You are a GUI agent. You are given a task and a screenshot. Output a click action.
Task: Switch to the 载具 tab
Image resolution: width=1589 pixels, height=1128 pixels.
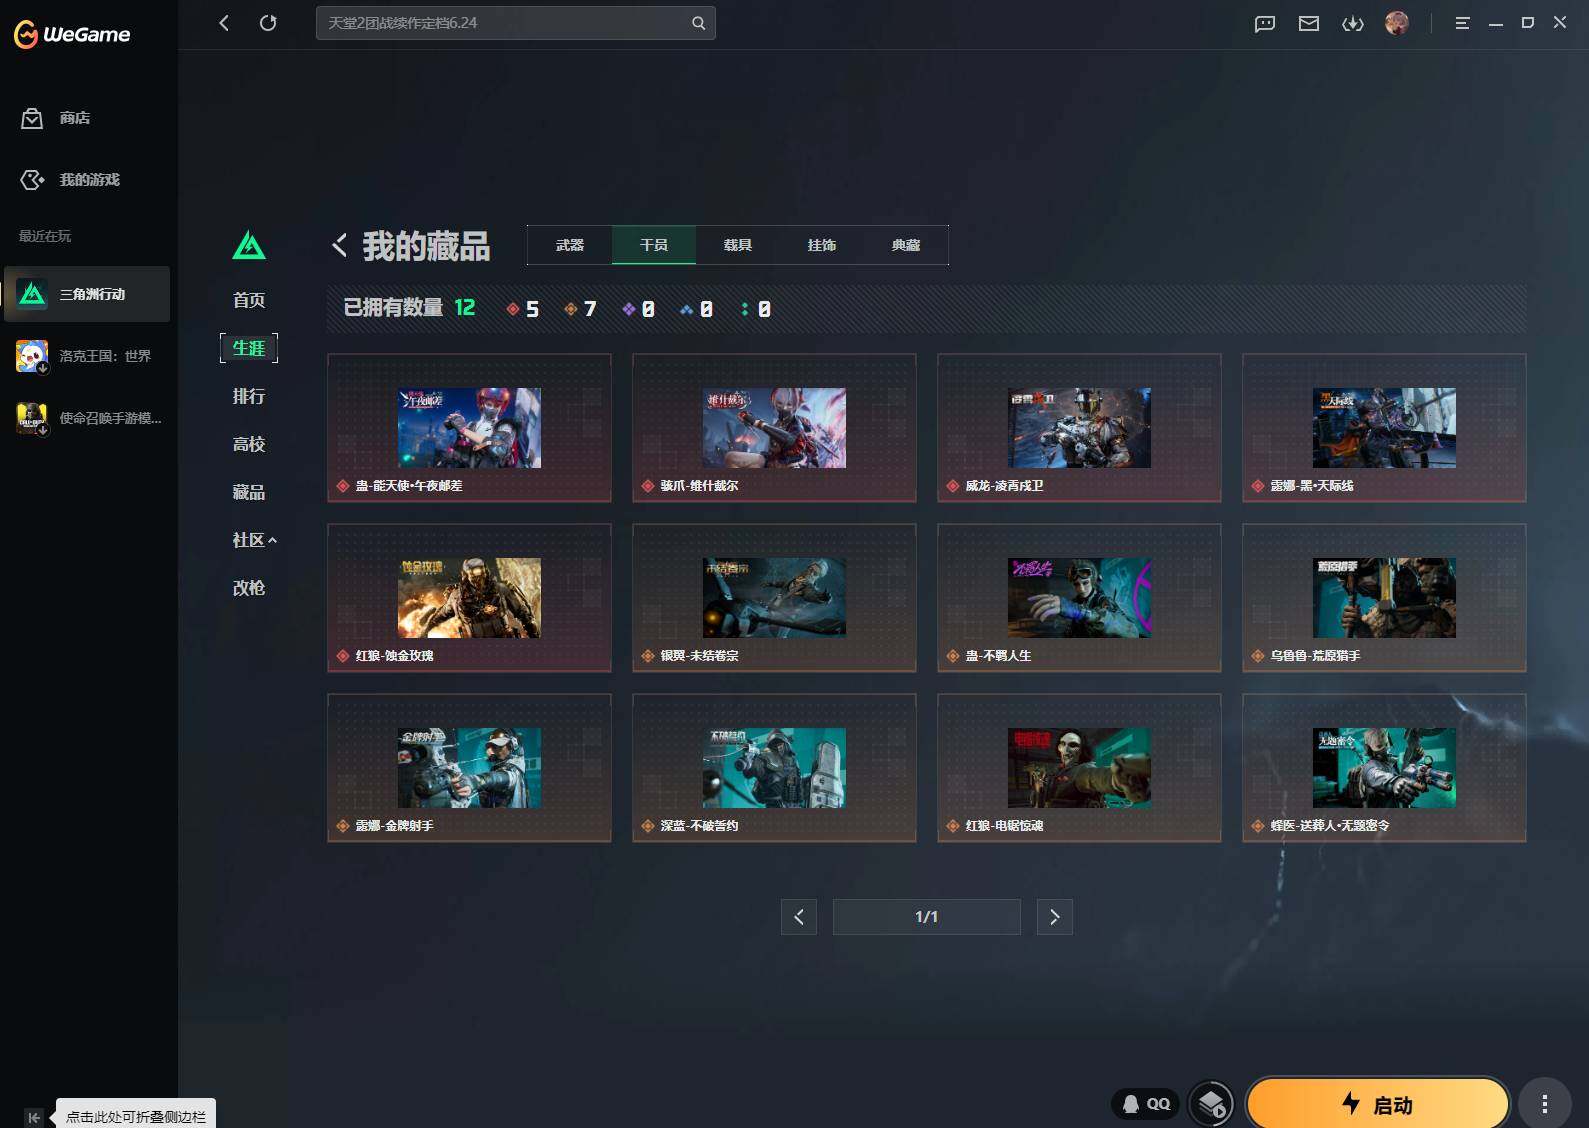738,245
